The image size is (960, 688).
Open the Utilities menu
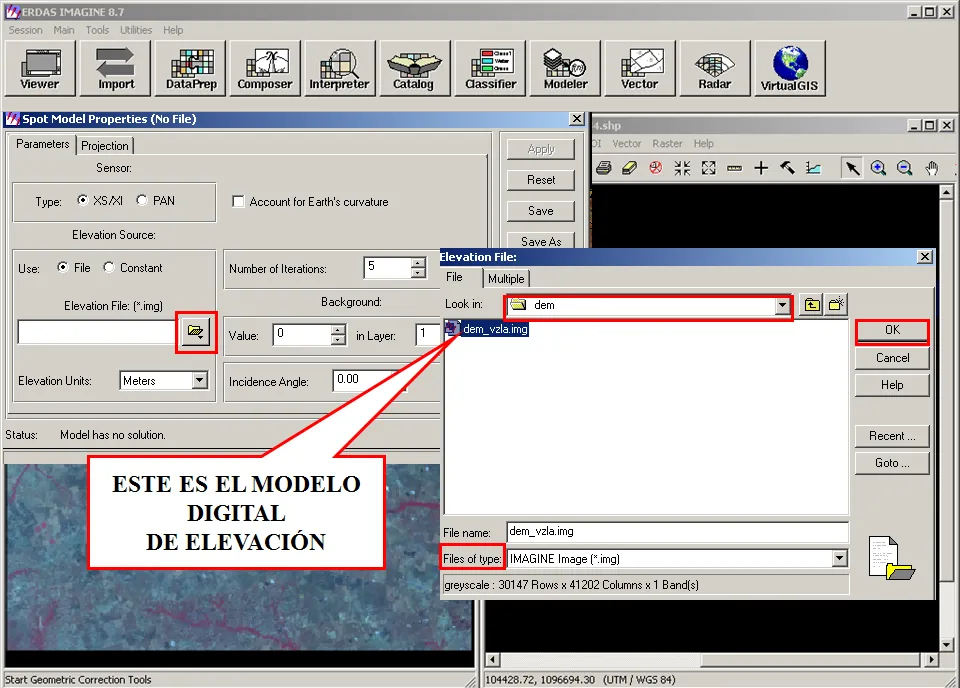(x=136, y=30)
